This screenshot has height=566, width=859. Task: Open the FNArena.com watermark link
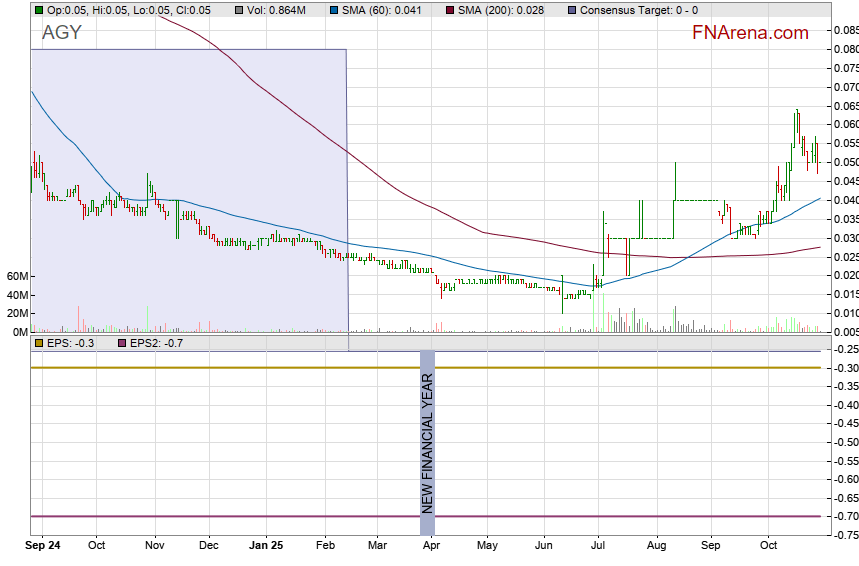(750, 33)
